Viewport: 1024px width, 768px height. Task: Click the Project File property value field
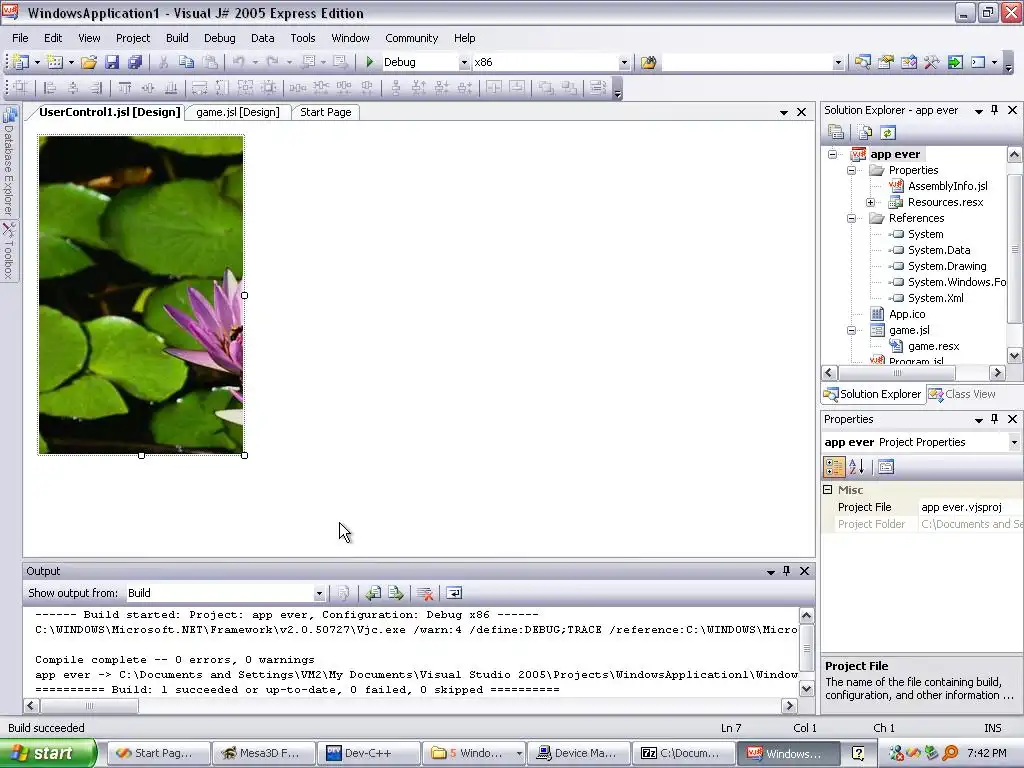(969, 507)
